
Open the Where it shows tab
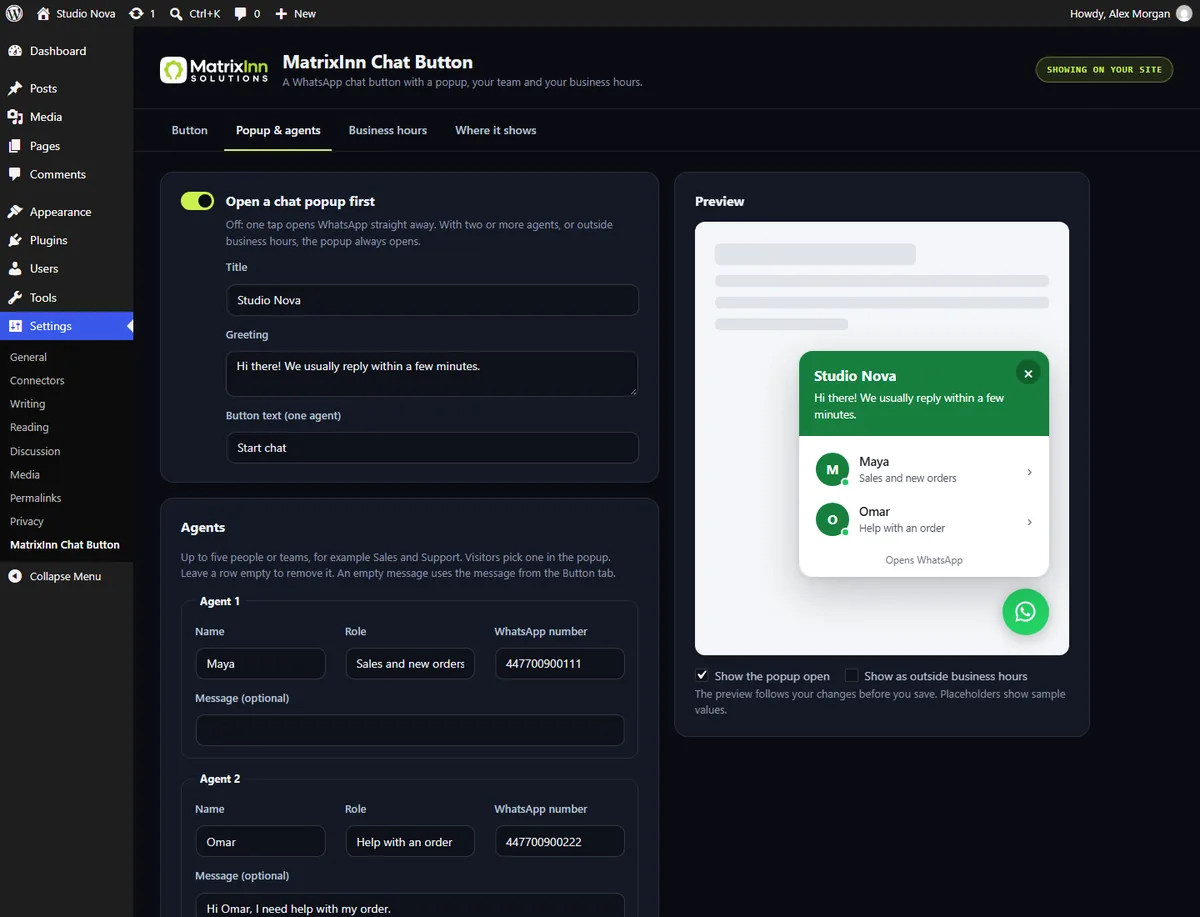496,130
